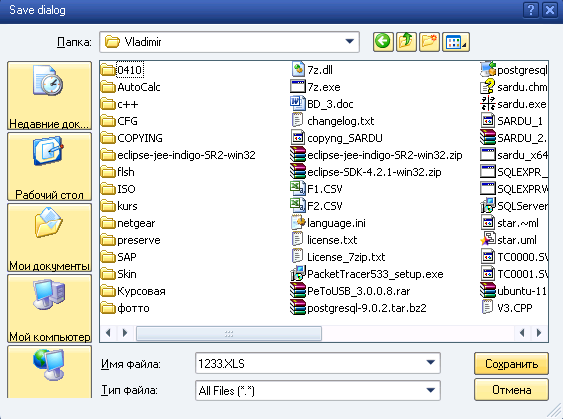Viewport: 563px width, 419px height.
Task: Select the F2.CSV file
Action: (316, 206)
